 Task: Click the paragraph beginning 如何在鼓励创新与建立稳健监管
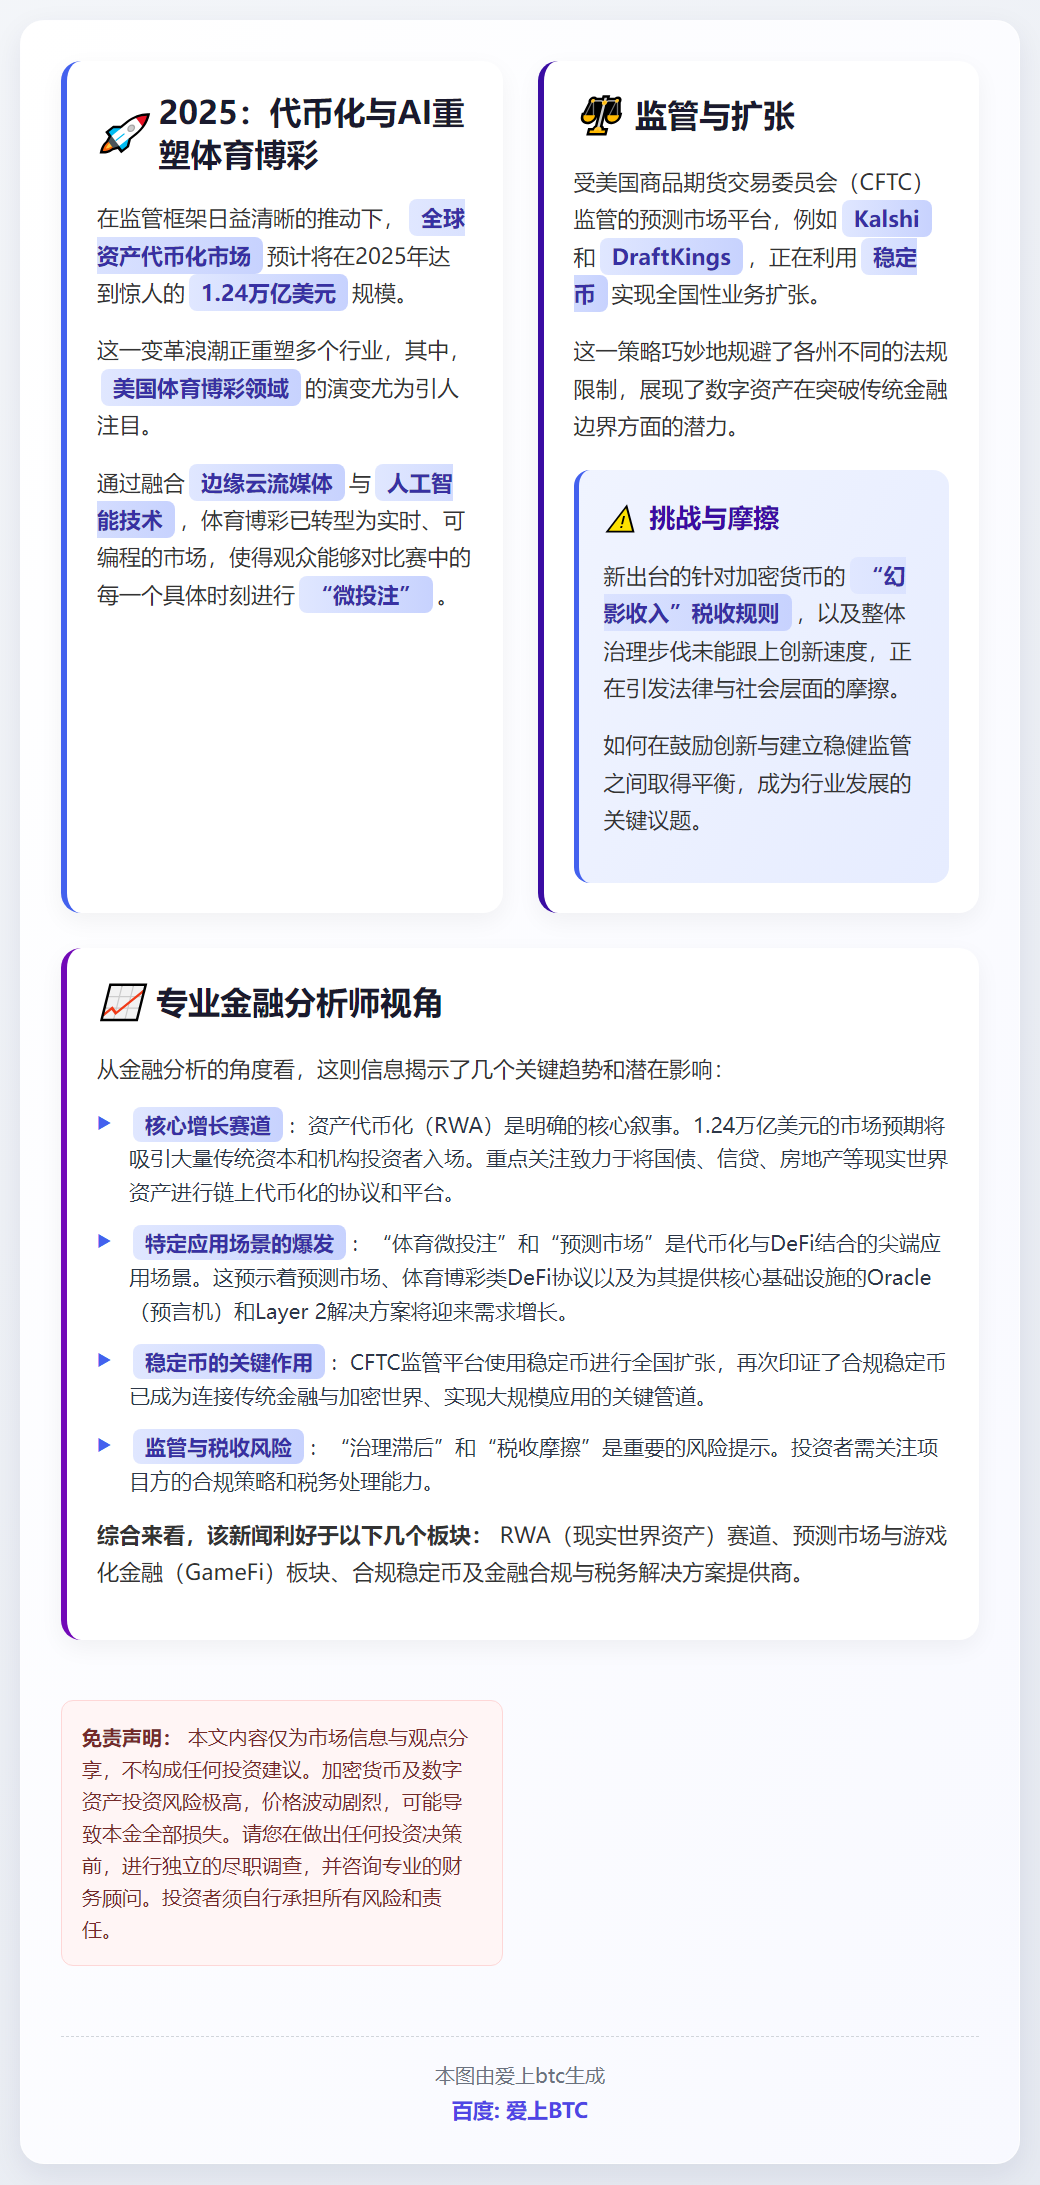(757, 783)
